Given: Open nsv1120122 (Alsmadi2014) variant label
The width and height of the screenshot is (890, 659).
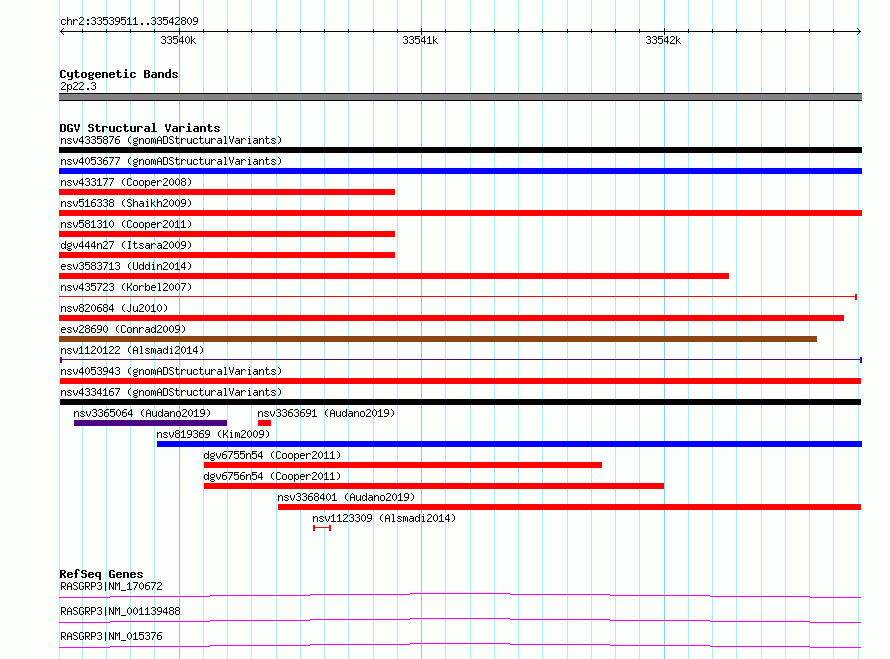Looking at the screenshot, I should (132, 350).
